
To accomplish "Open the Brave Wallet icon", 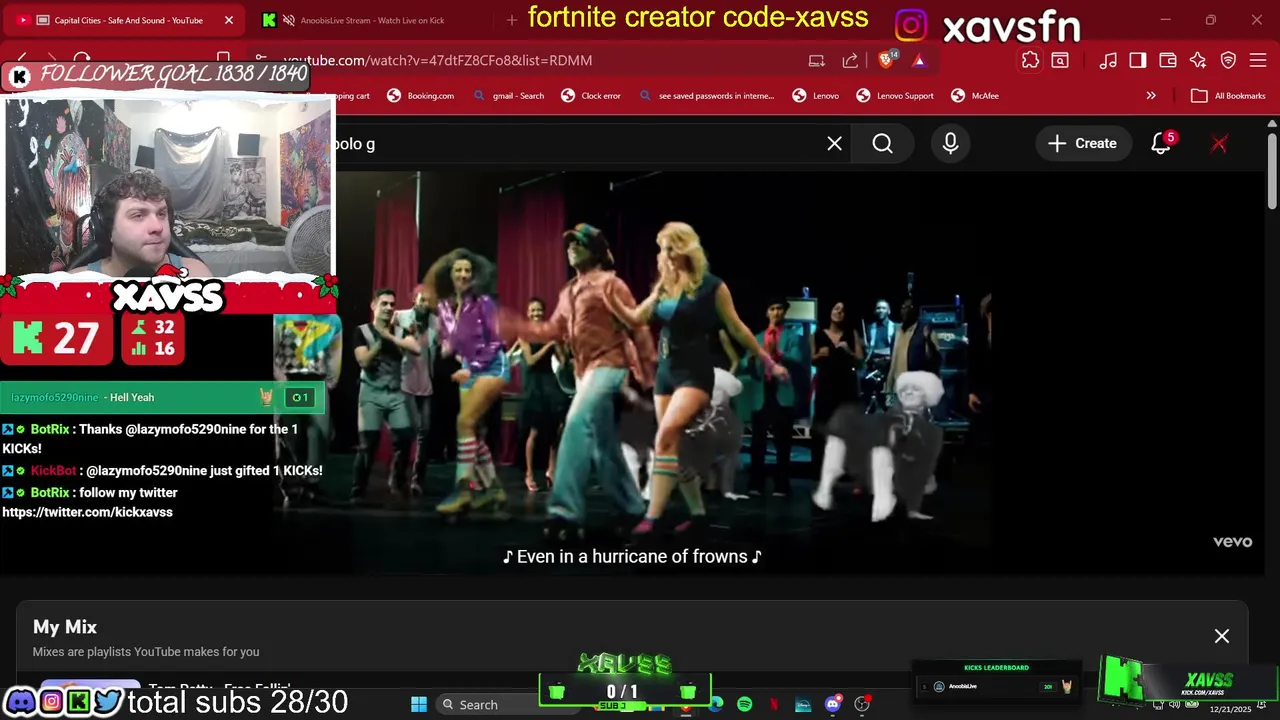I will 1167,61.
